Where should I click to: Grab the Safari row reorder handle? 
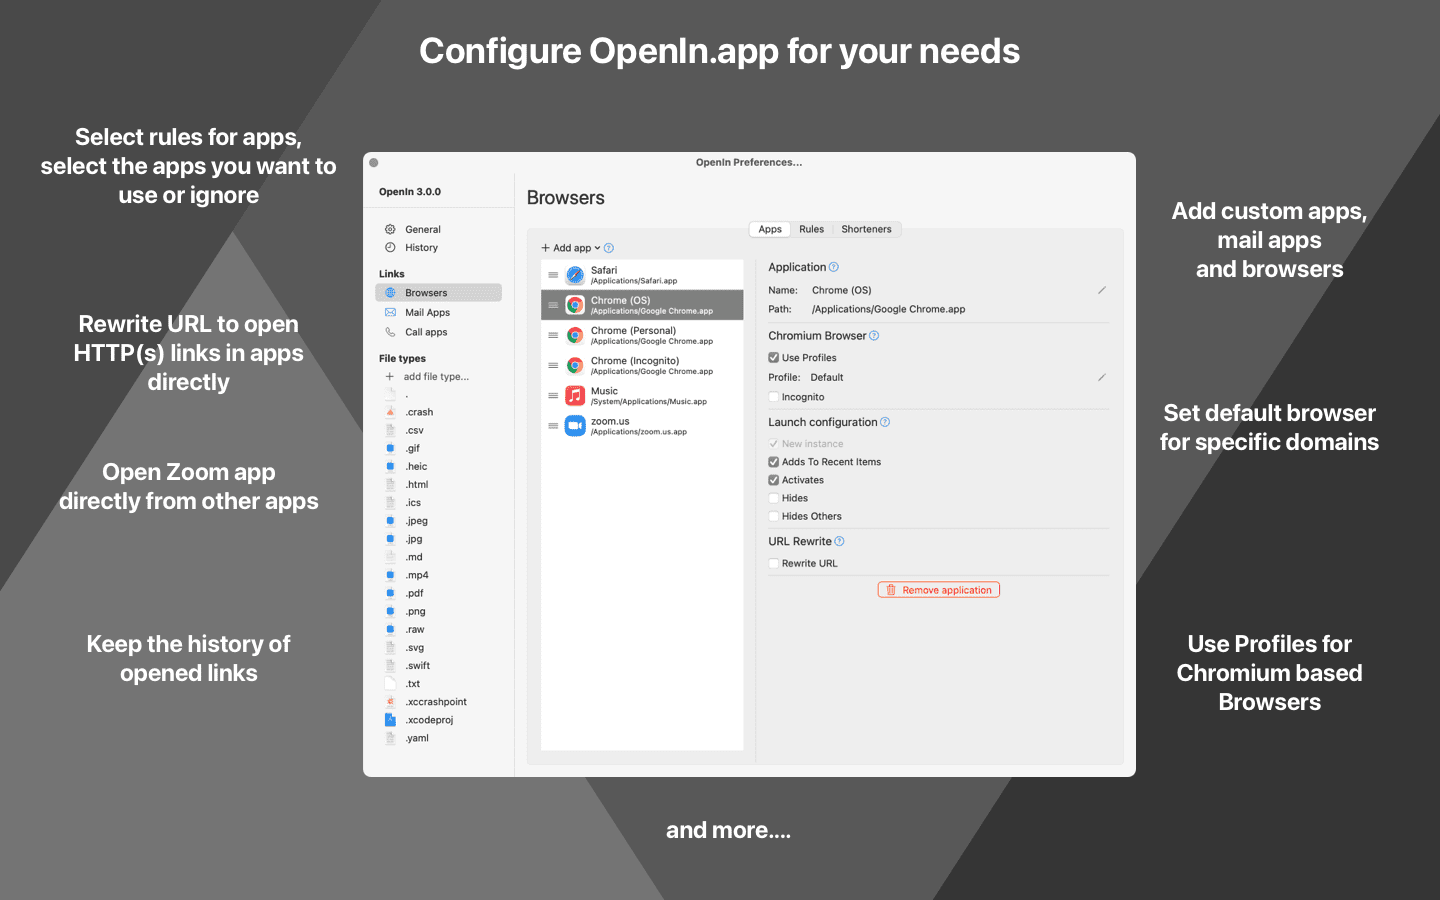pyautogui.click(x=553, y=275)
